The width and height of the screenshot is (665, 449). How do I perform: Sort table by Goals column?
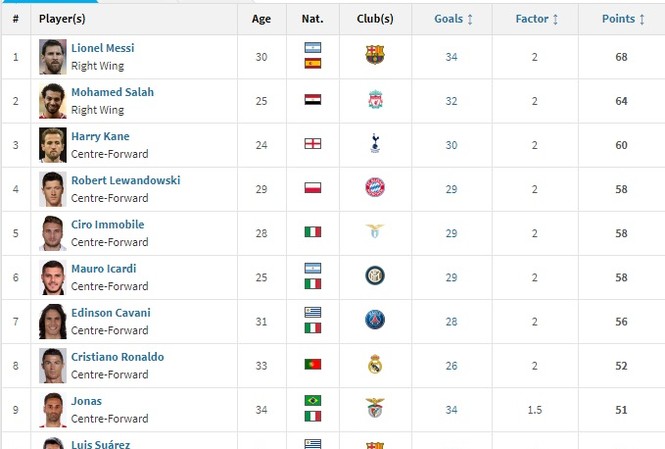pyautogui.click(x=453, y=19)
